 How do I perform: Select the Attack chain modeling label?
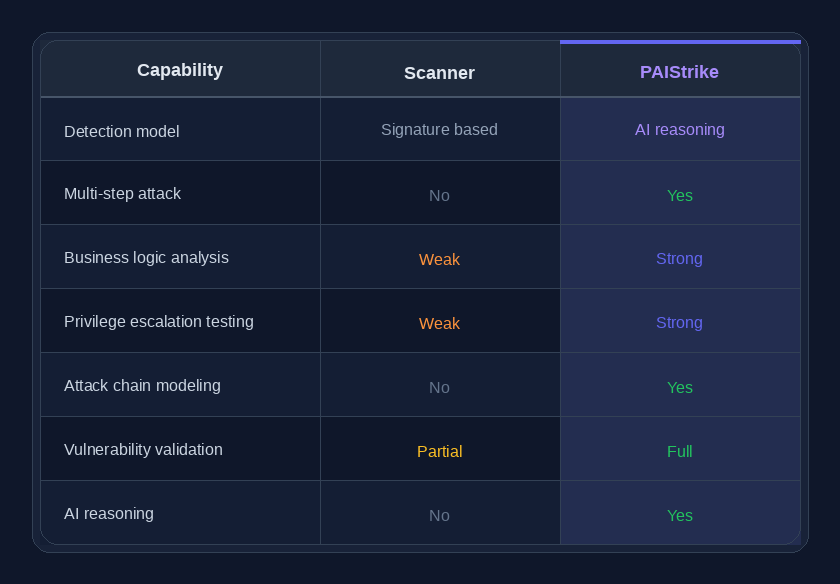(142, 385)
